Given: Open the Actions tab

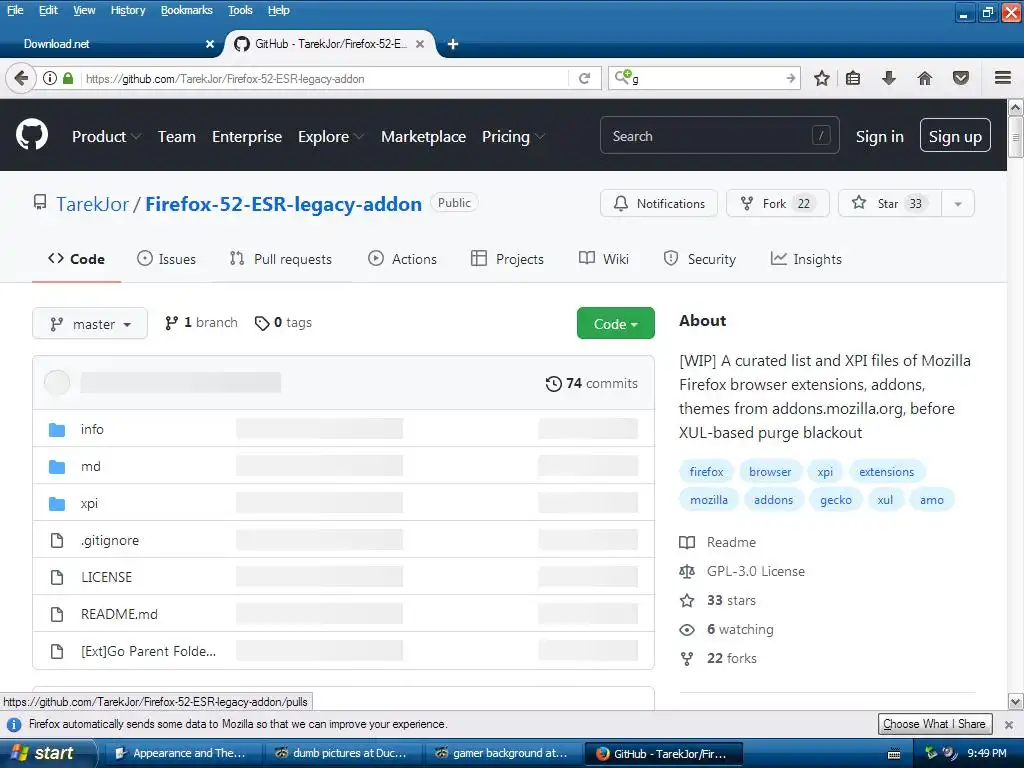Looking at the screenshot, I should 402,259.
